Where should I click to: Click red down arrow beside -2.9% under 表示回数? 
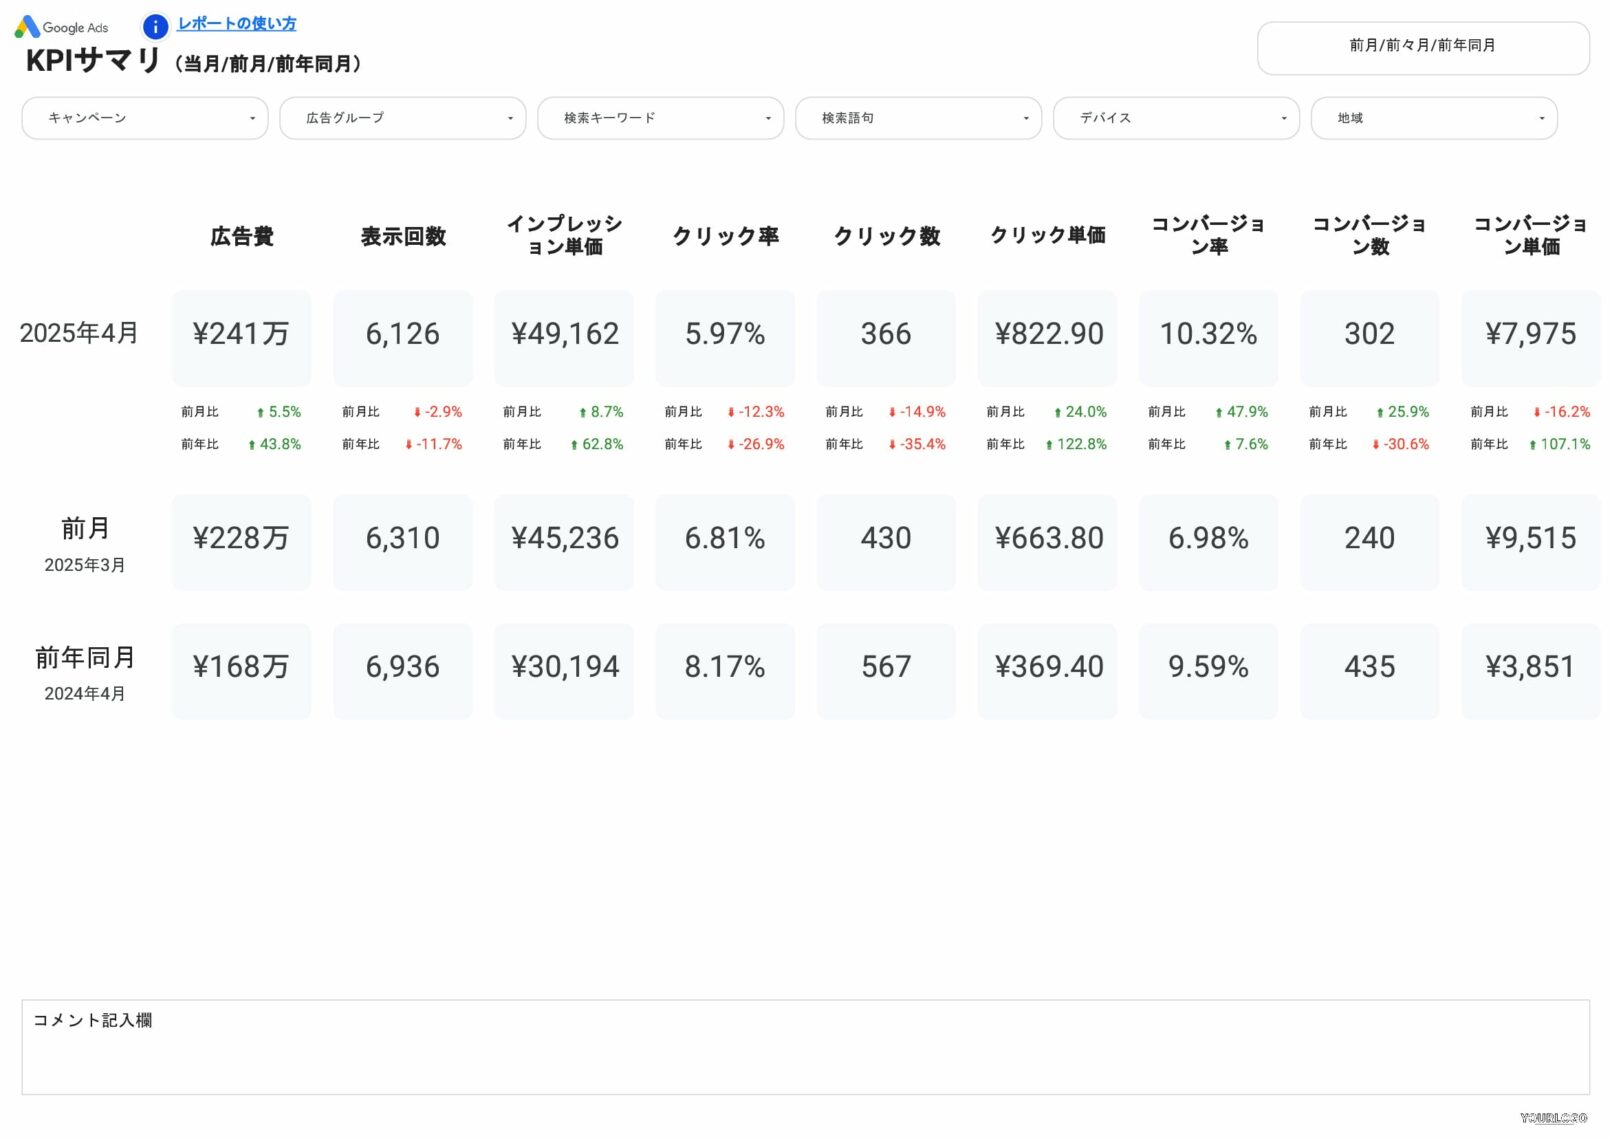[x=417, y=413]
